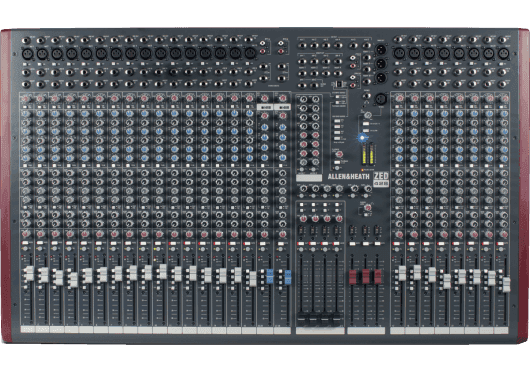This screenshot has height=371, width=530.
Task: Toggle the first channel's mute button
Action: (x=25, y=243)
